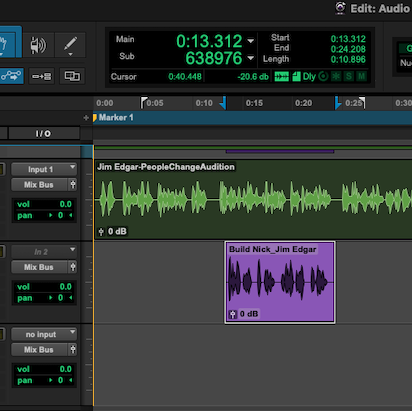Open the Sub counter time scale dropdown
Image resolution: width=412 pixels, height=411 pixels.
[x=251, y=58]
